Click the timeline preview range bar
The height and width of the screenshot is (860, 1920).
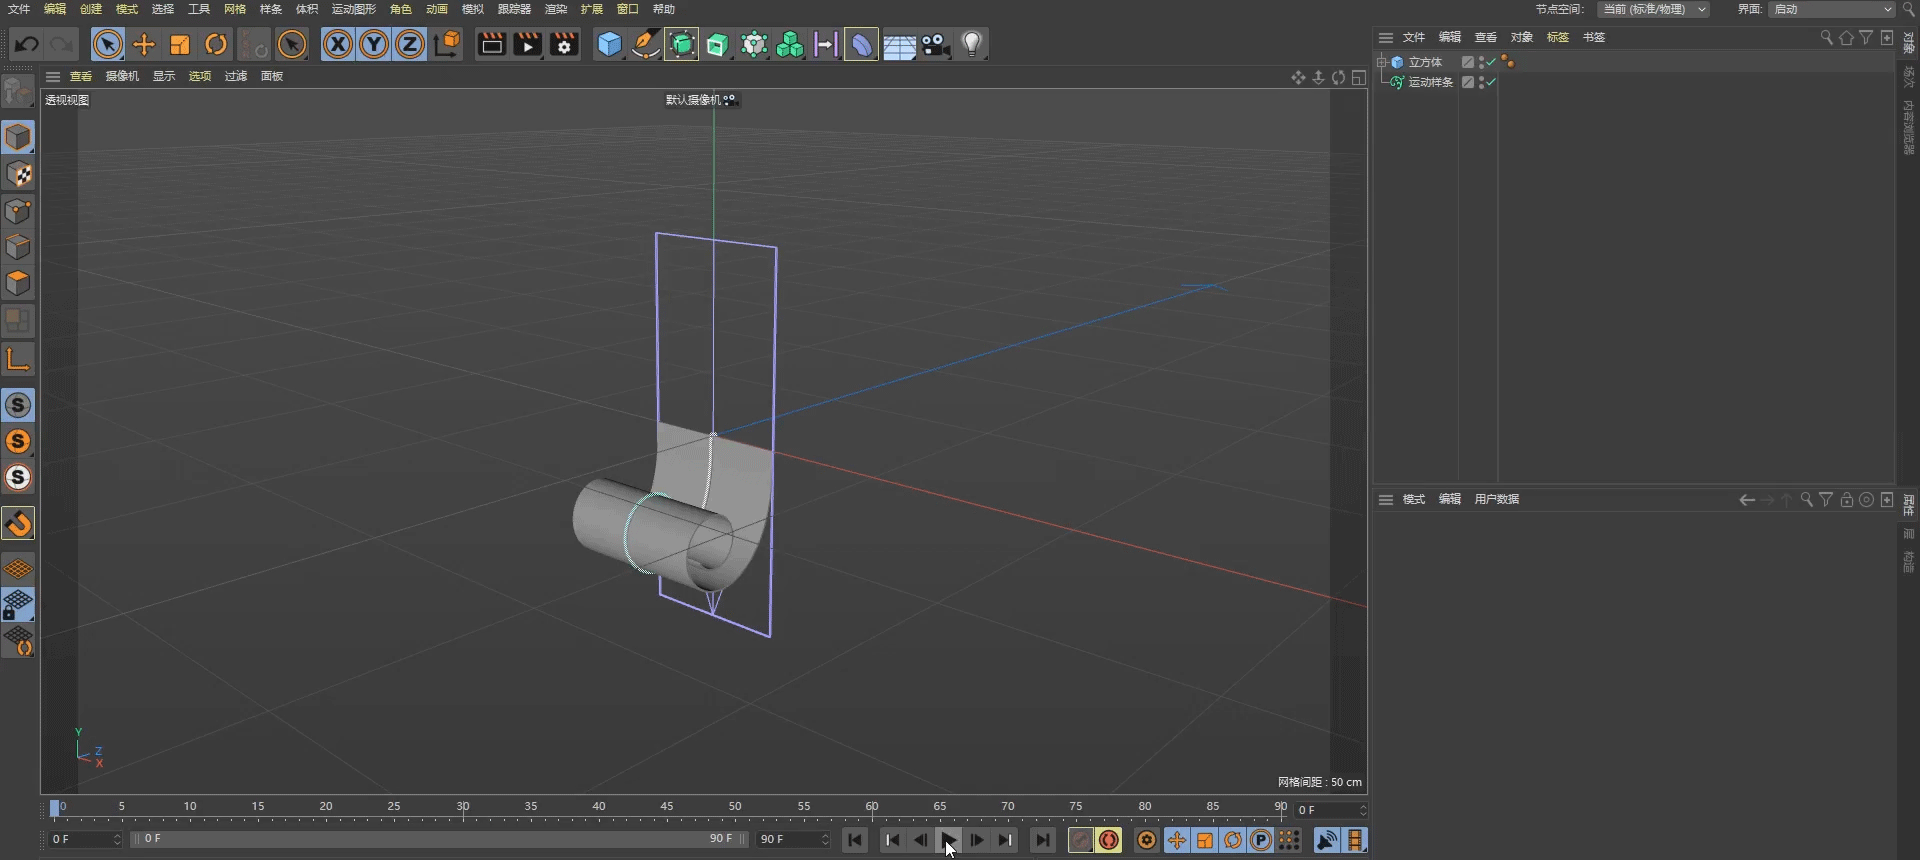coord(439,839)
